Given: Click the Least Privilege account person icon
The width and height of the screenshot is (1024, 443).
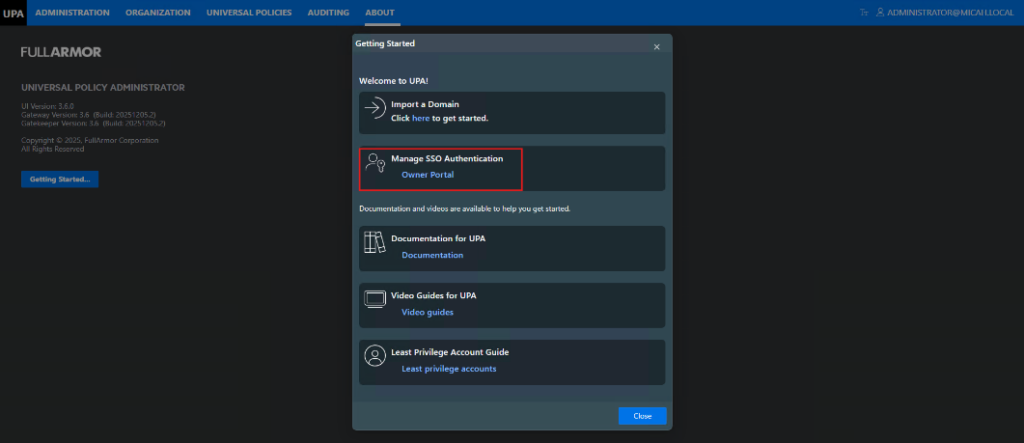Looking at the screenshot, I should point(374,357).
